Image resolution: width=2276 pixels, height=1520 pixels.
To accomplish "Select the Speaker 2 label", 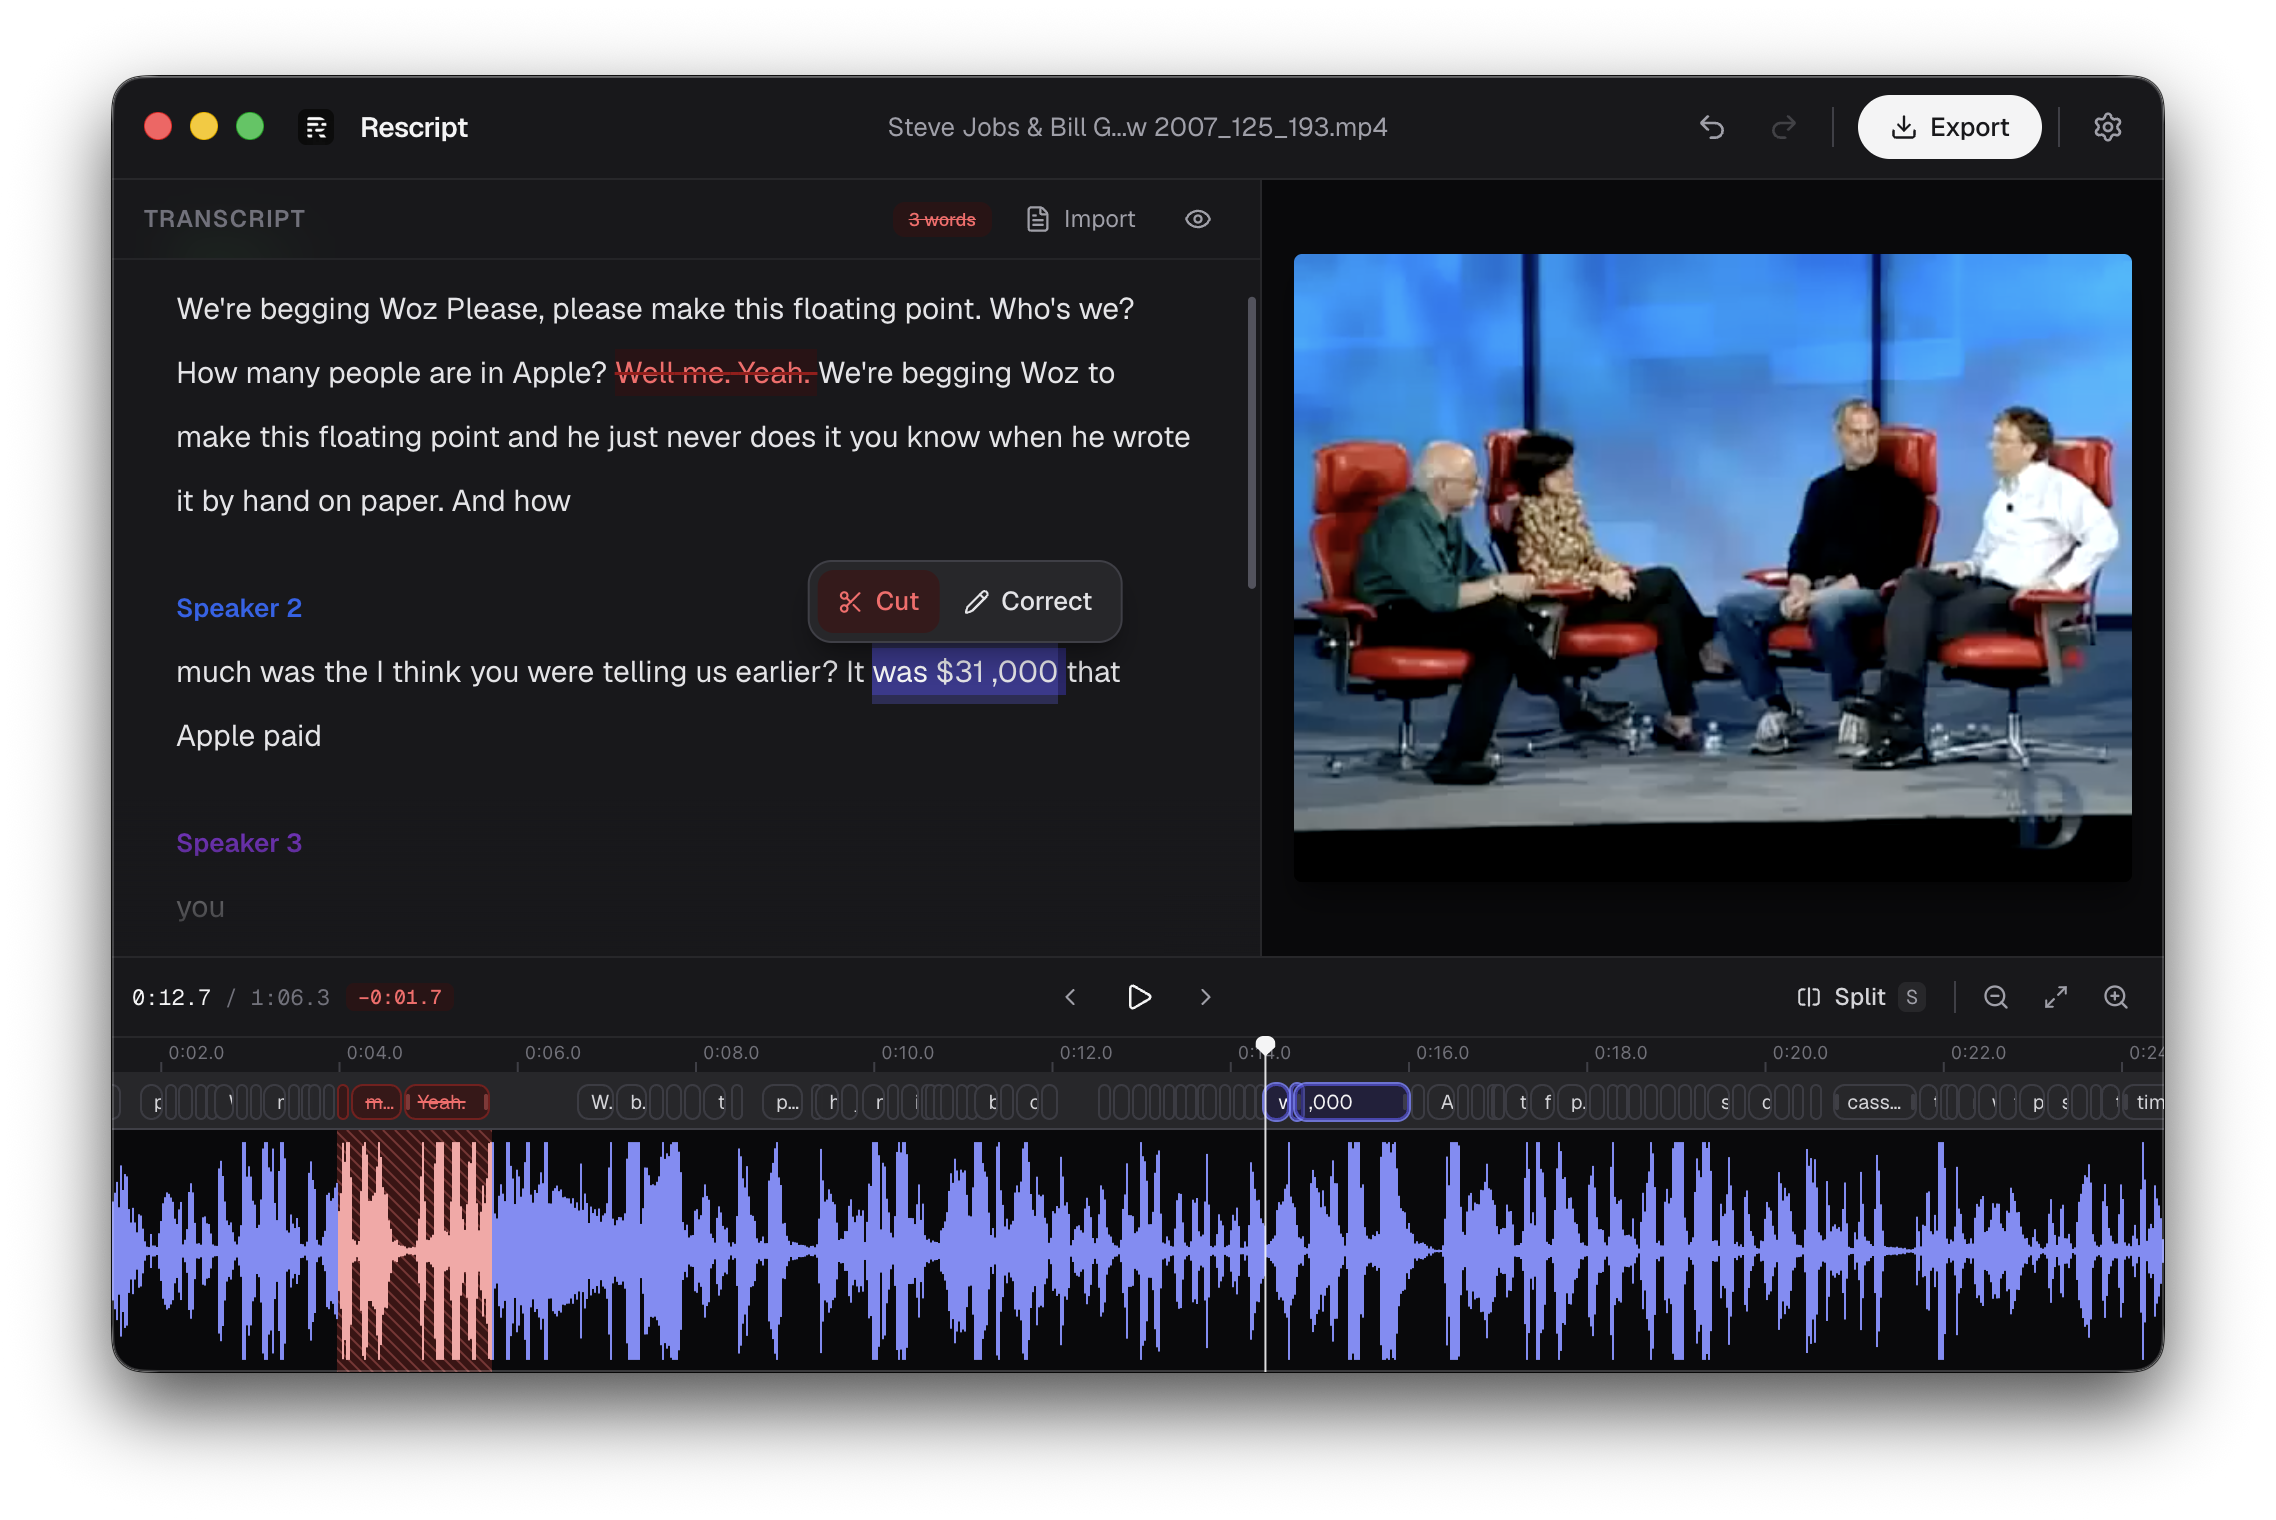I will click(239, 608).
